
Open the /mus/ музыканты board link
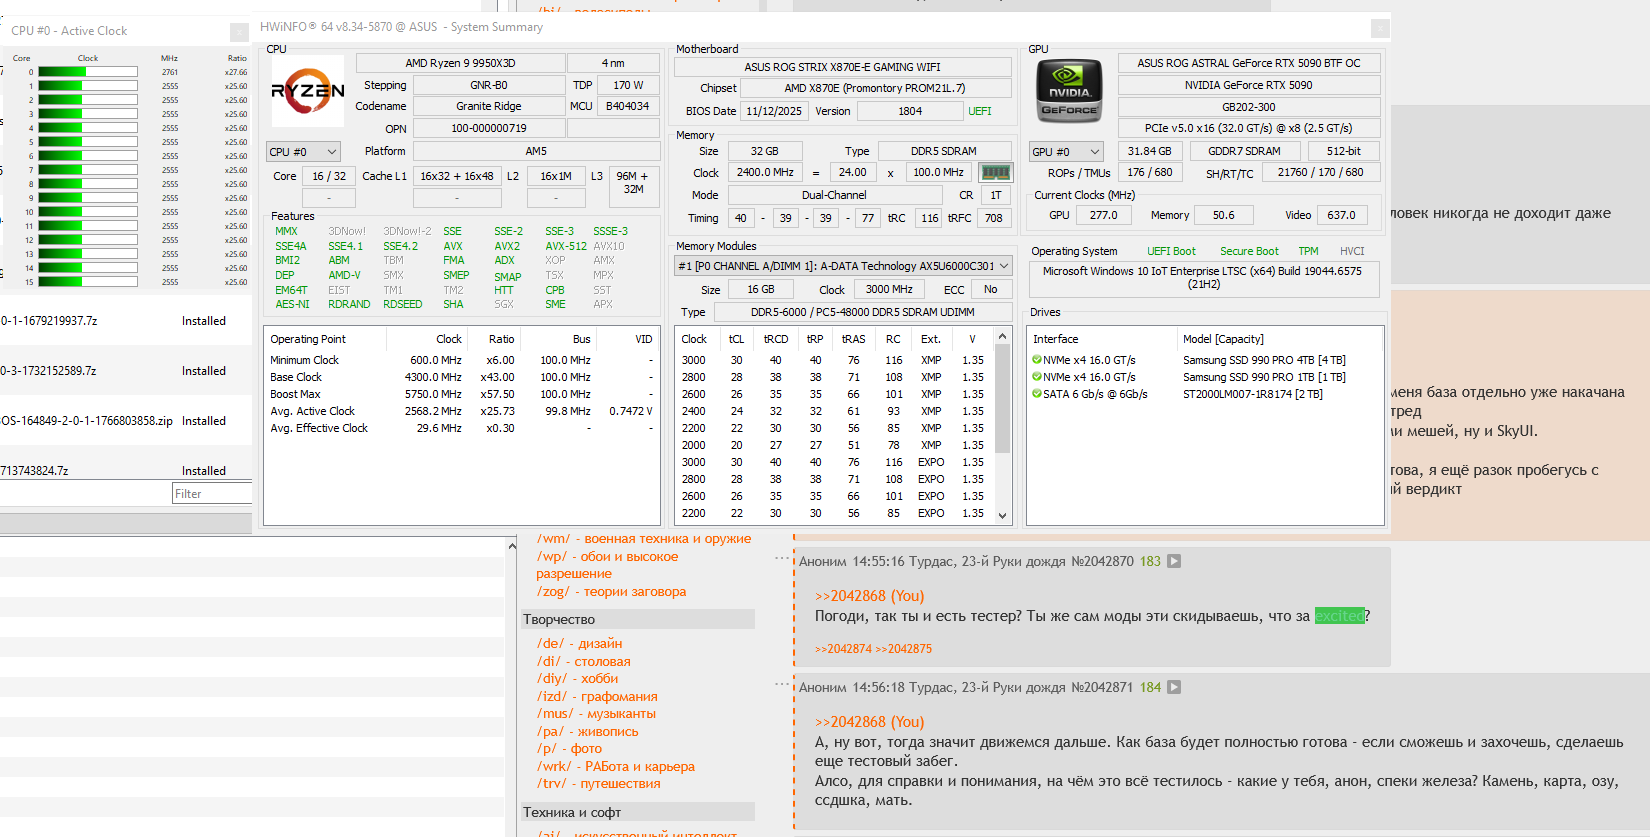click(x=596, y=714)
